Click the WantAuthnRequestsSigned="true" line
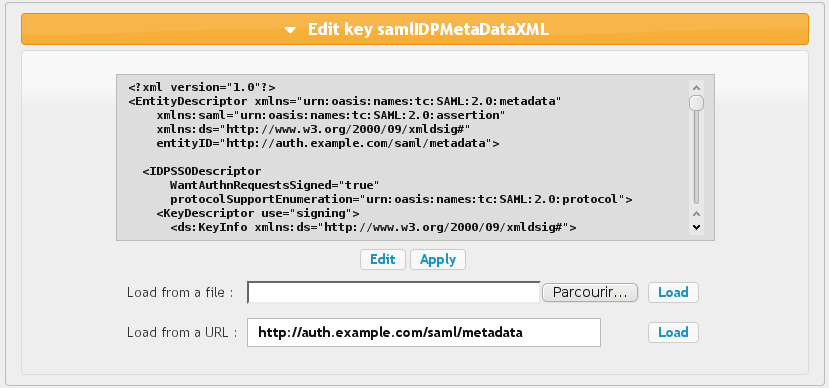The height and width of the screenshot is (388, 829). [275, 186]
